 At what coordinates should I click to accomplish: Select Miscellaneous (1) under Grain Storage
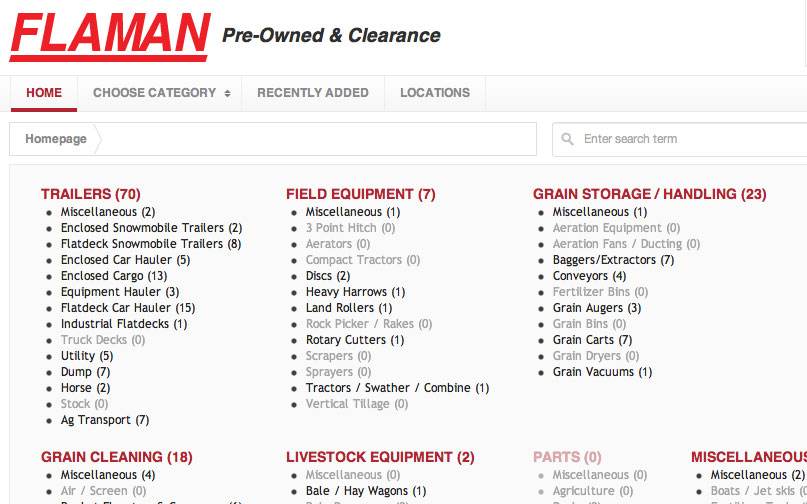point(600,212)
